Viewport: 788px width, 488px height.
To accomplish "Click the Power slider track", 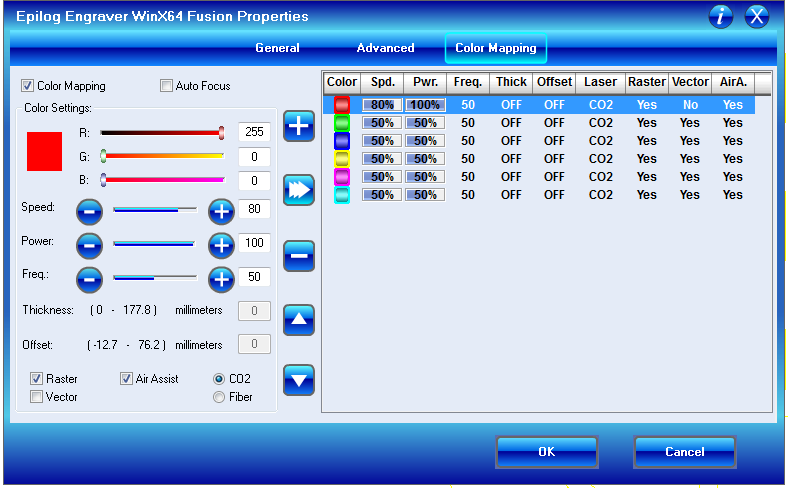I will [155, 244].
